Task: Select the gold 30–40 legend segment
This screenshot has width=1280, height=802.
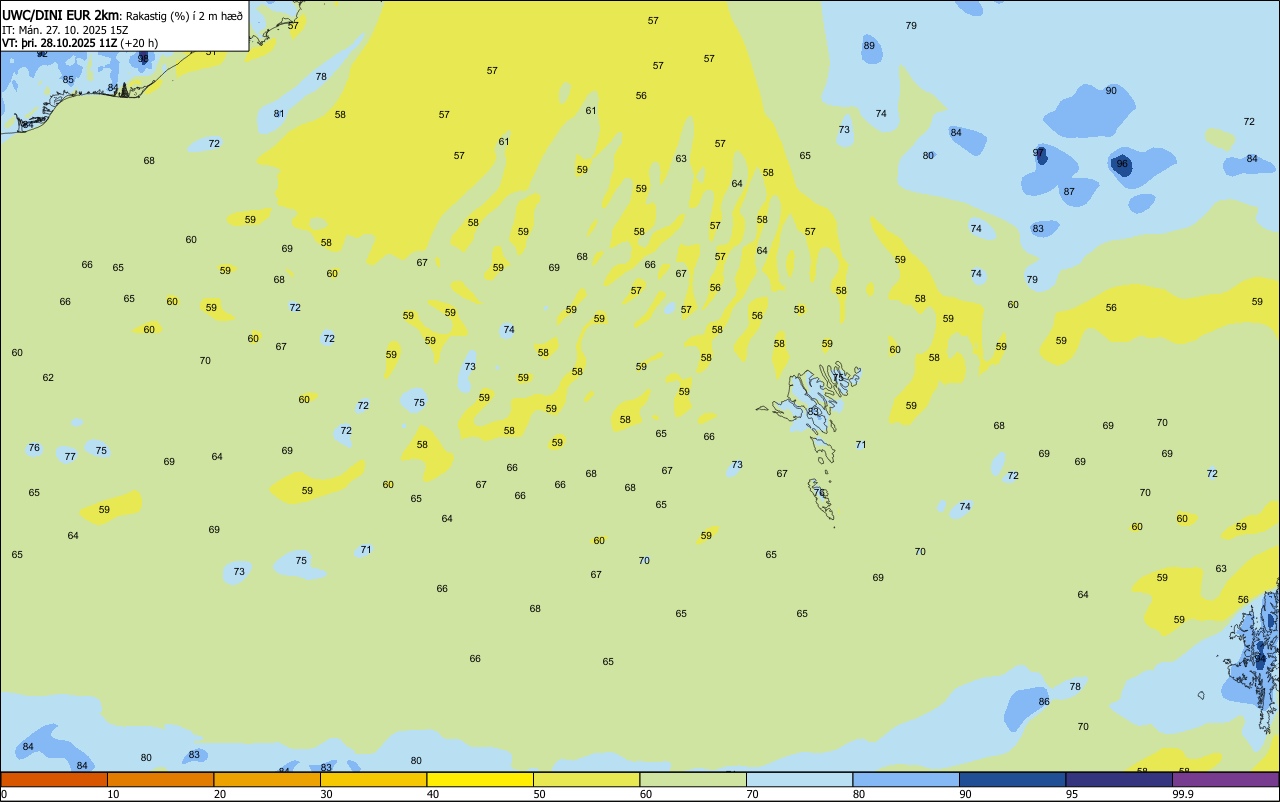Action: tap(373, 779)
